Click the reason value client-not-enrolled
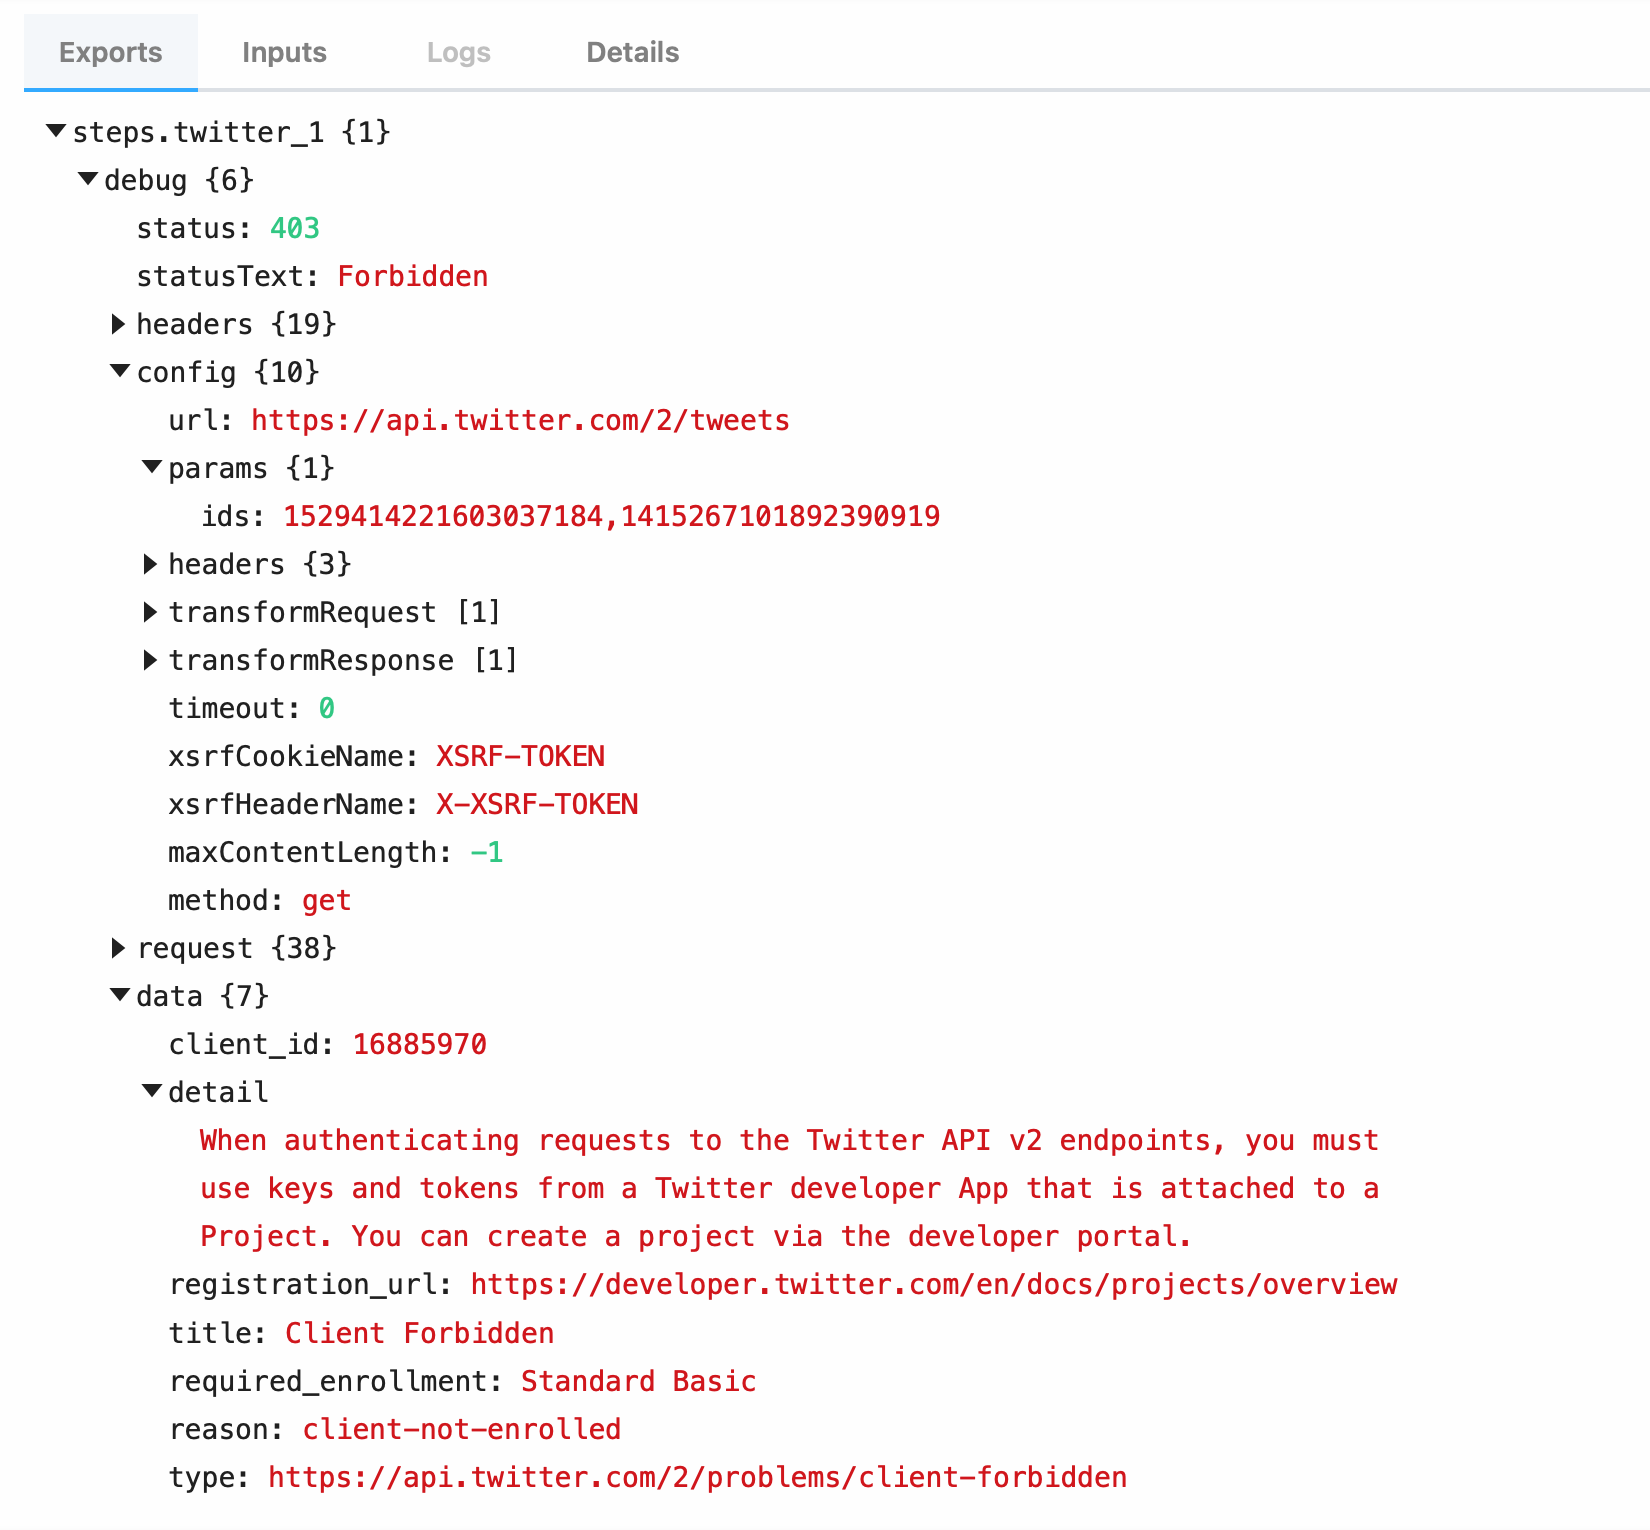 click(461, 1429)
